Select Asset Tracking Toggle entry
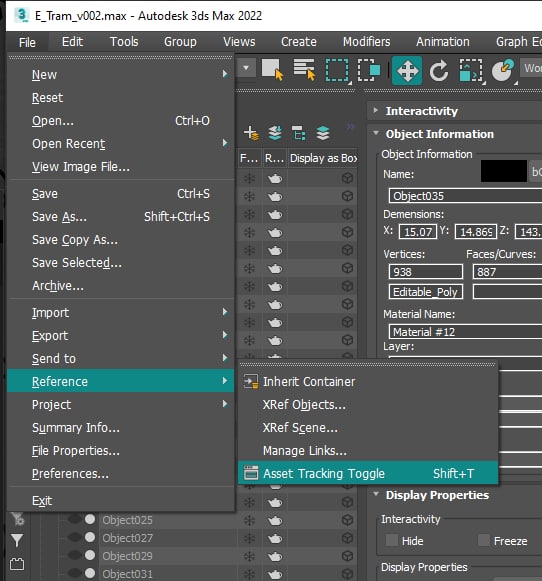542x581 pixels. coord(368,473)
